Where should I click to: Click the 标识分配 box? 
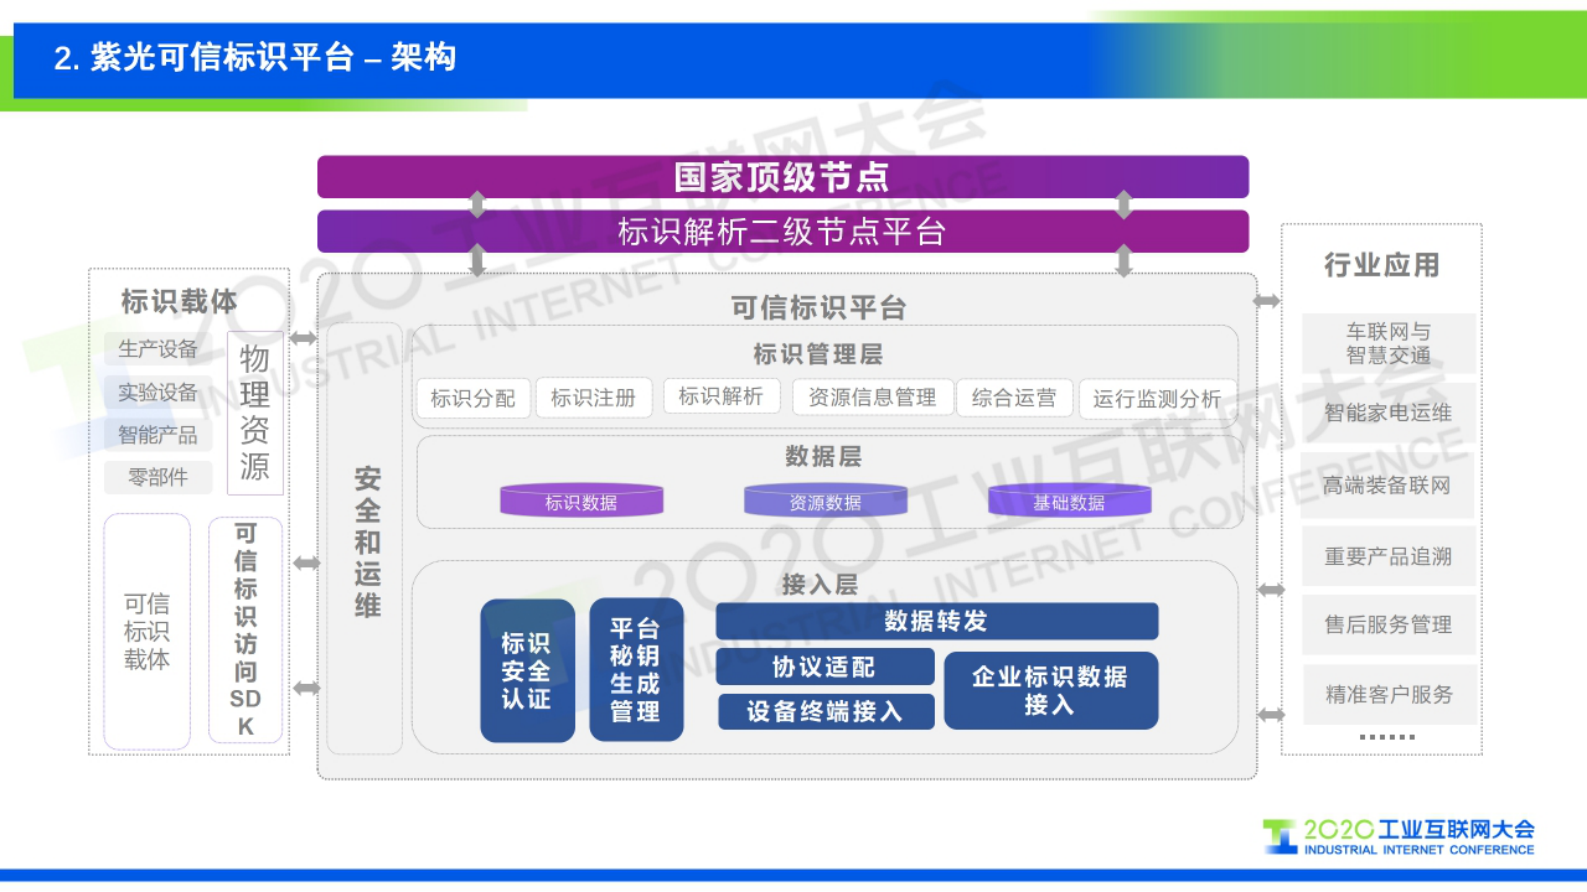click(473, 398)
